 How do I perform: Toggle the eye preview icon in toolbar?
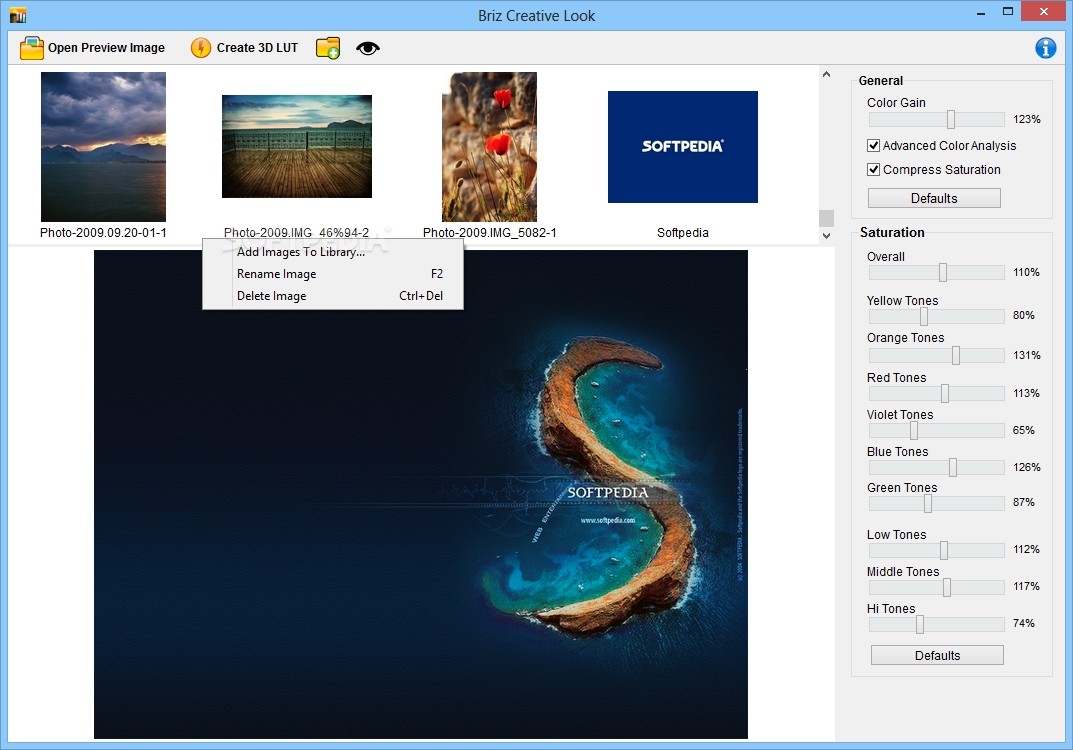367,48
